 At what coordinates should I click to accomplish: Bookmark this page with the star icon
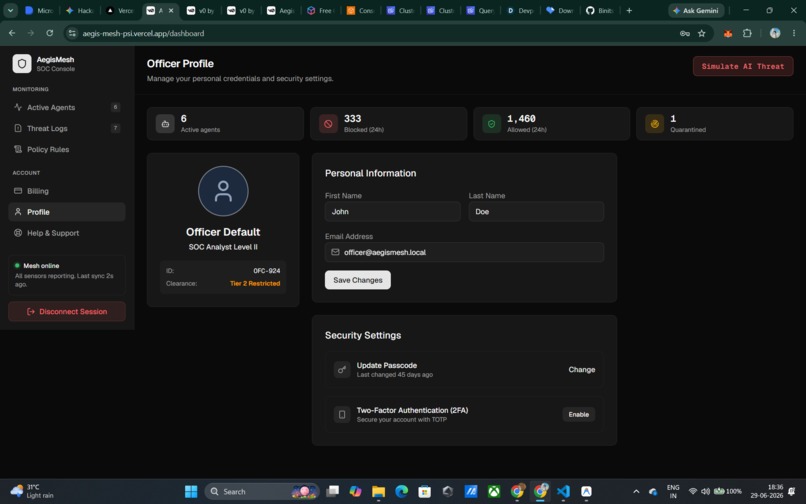tap(702, 33)
